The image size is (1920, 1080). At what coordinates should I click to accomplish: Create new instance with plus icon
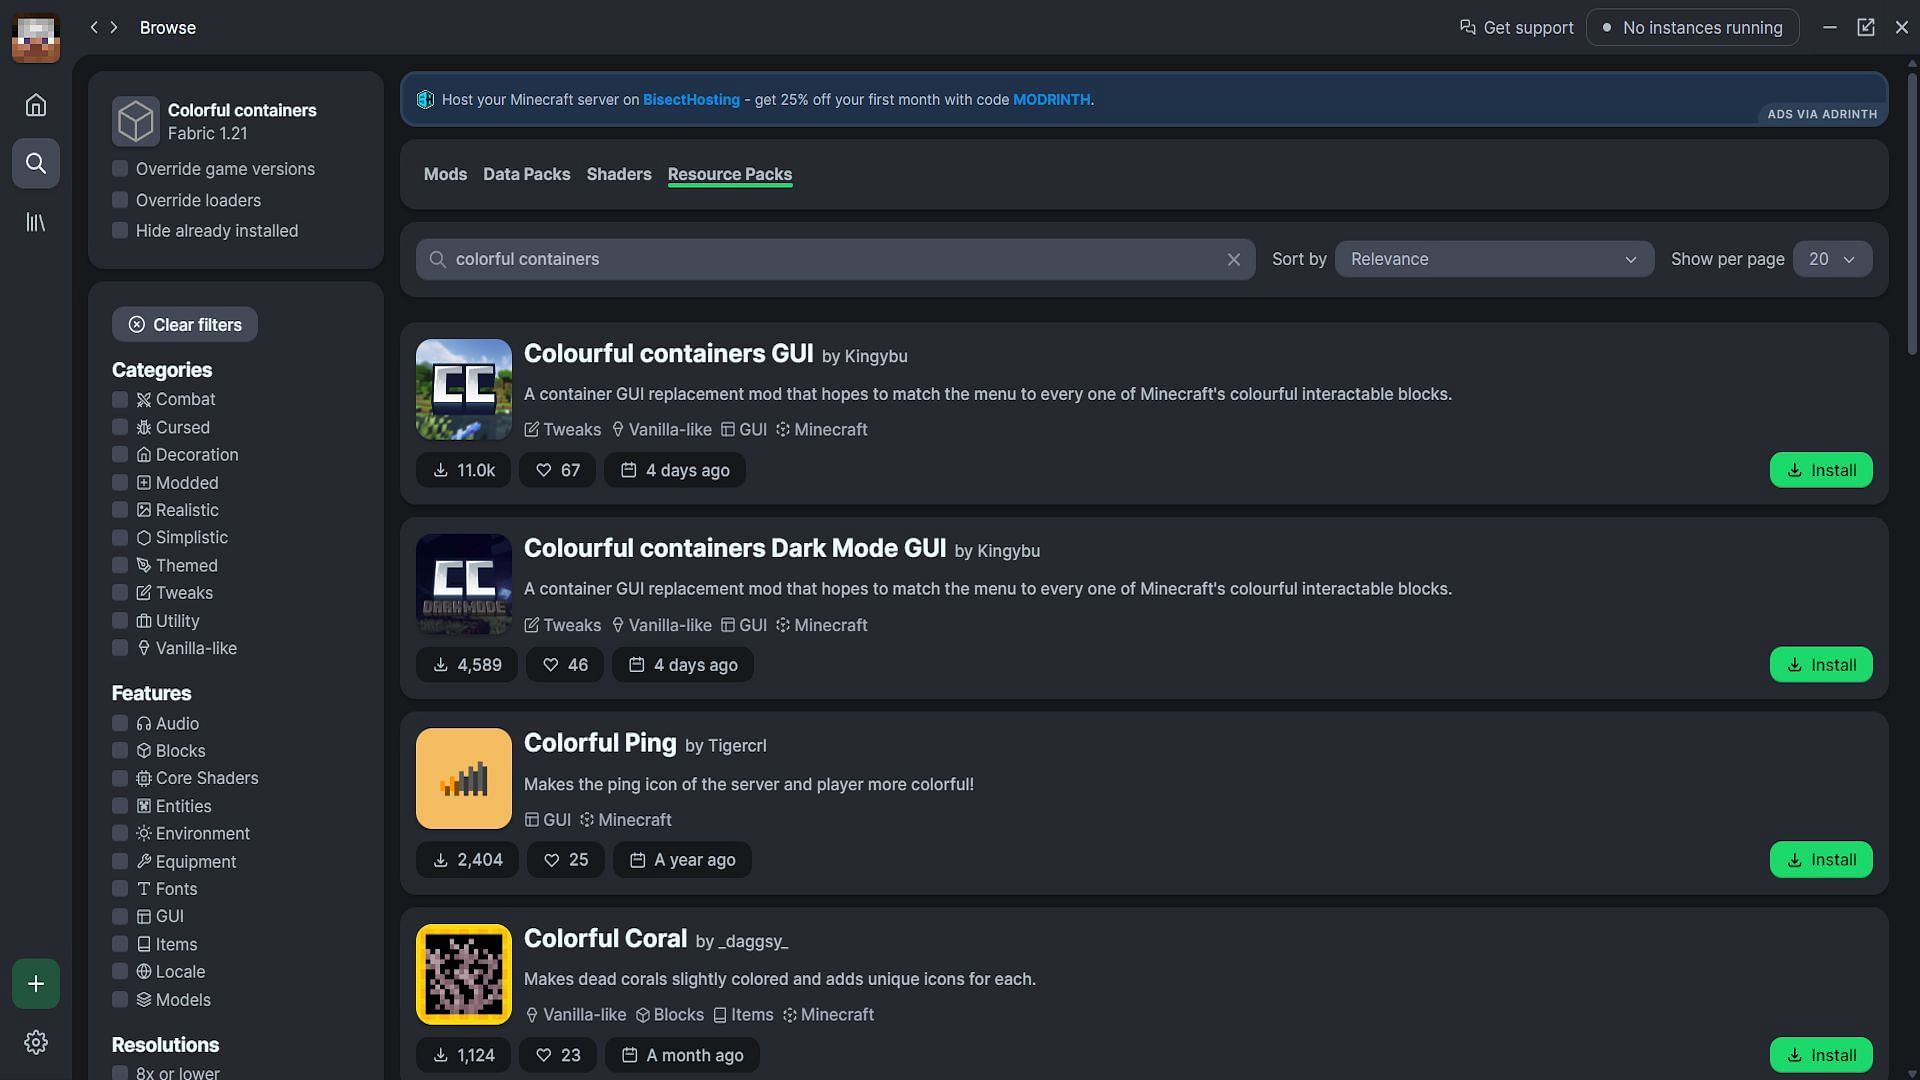click(x=36, y=984)
